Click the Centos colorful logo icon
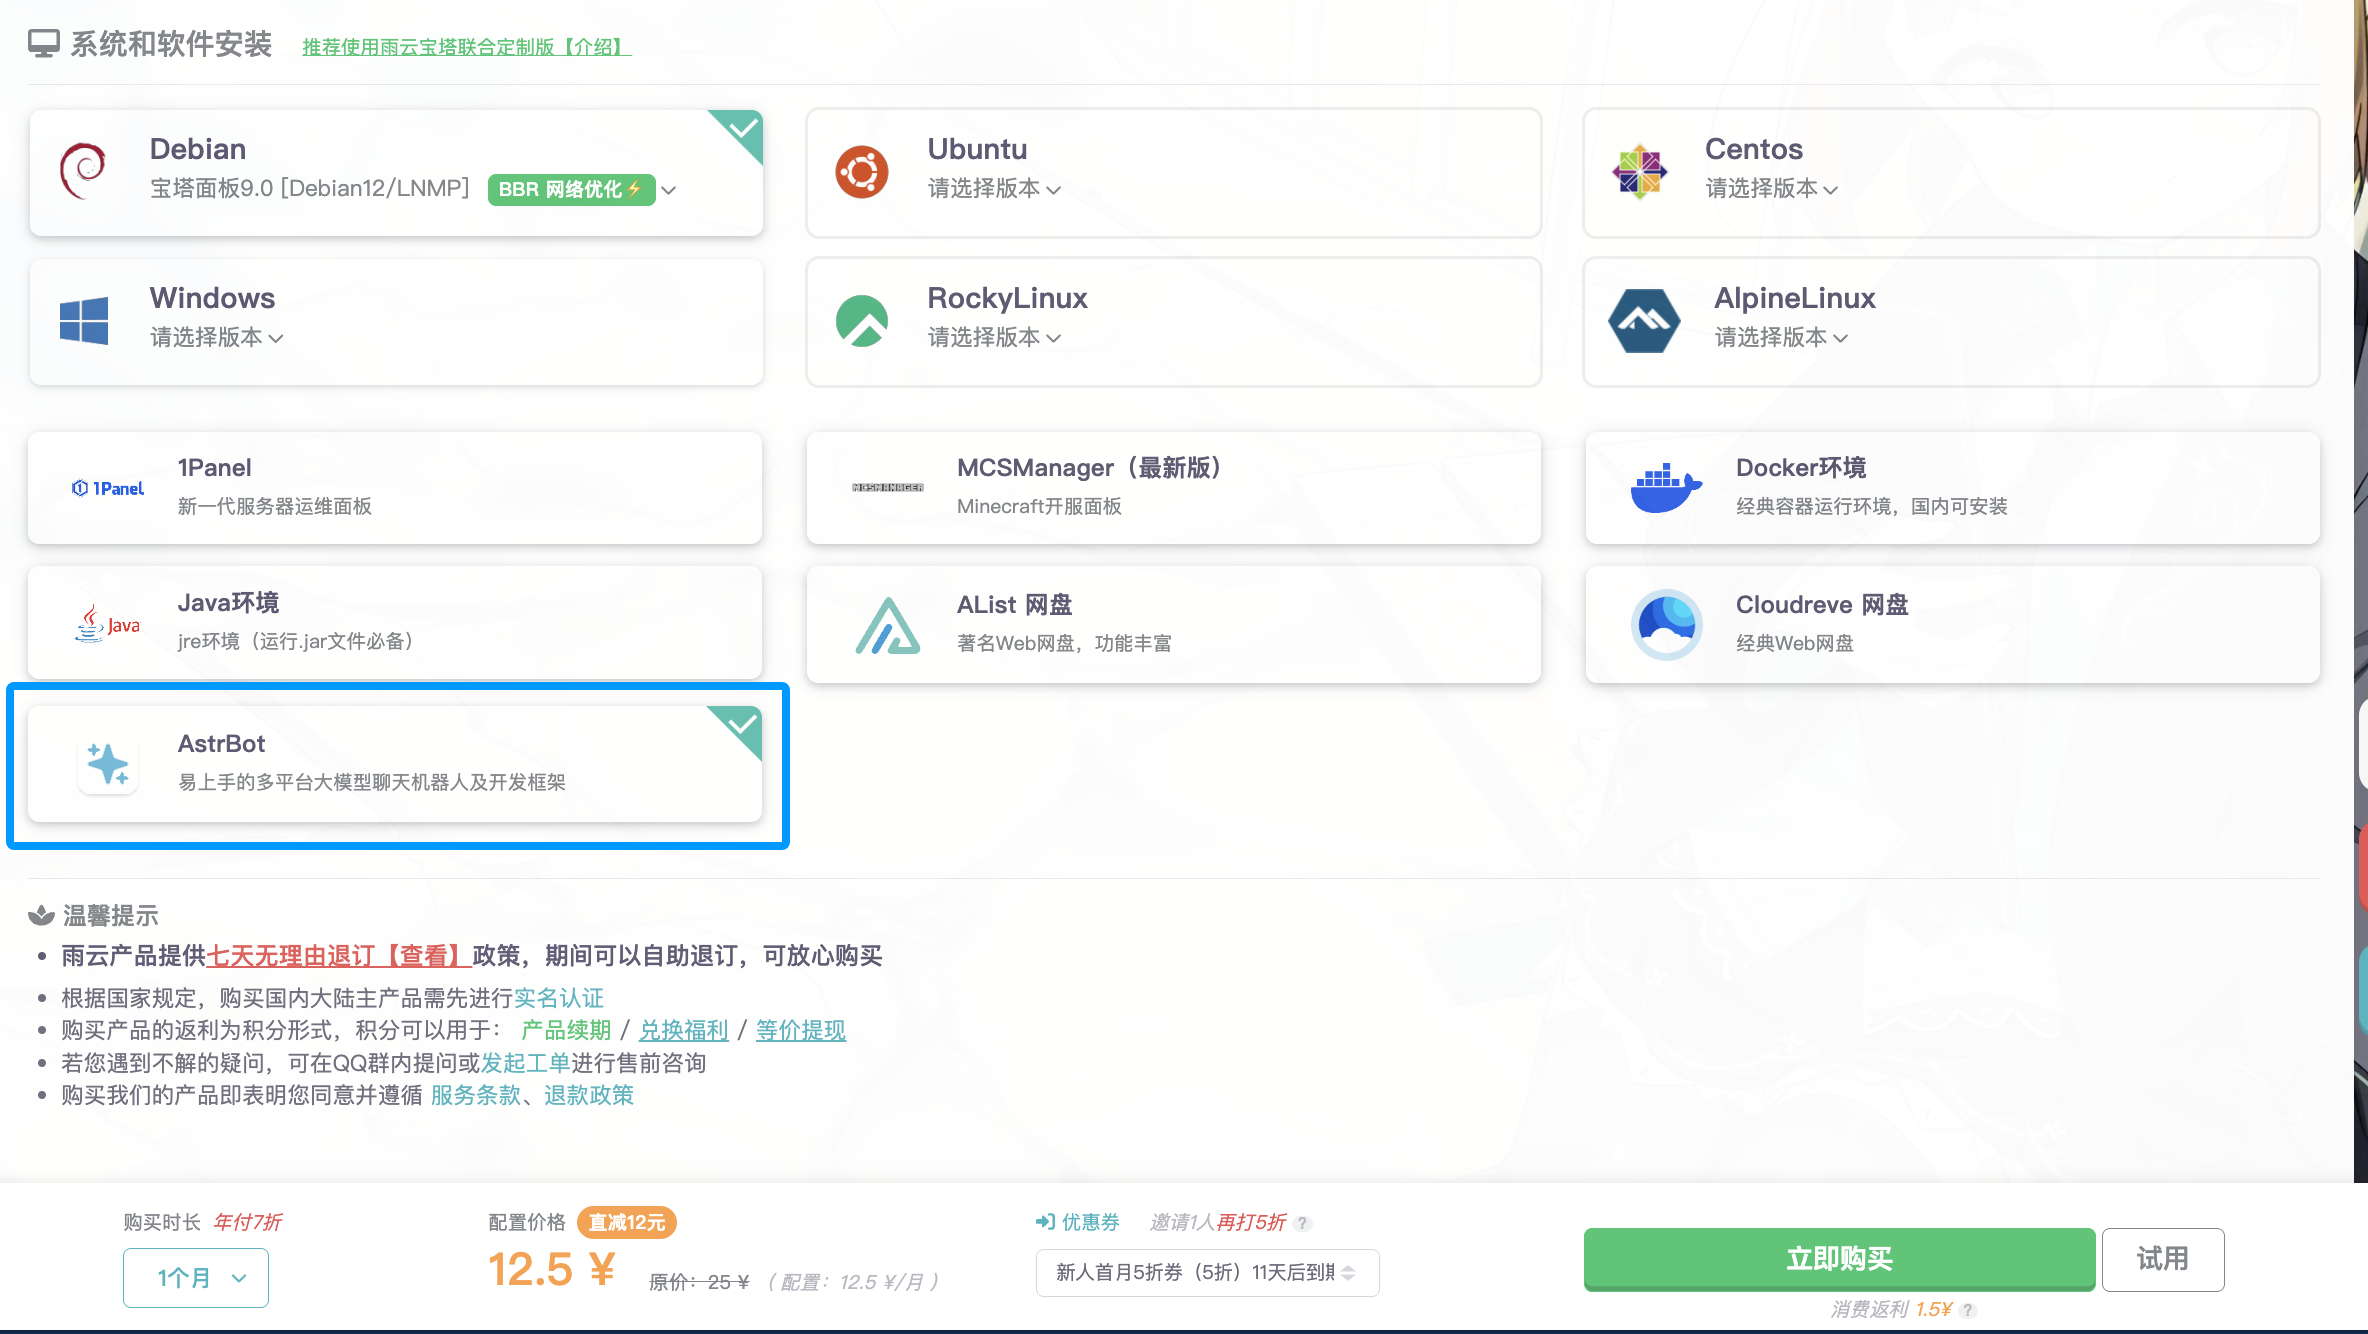Image resolution: width=2368 pixels, height=1334 pixels. [1639, 172]
